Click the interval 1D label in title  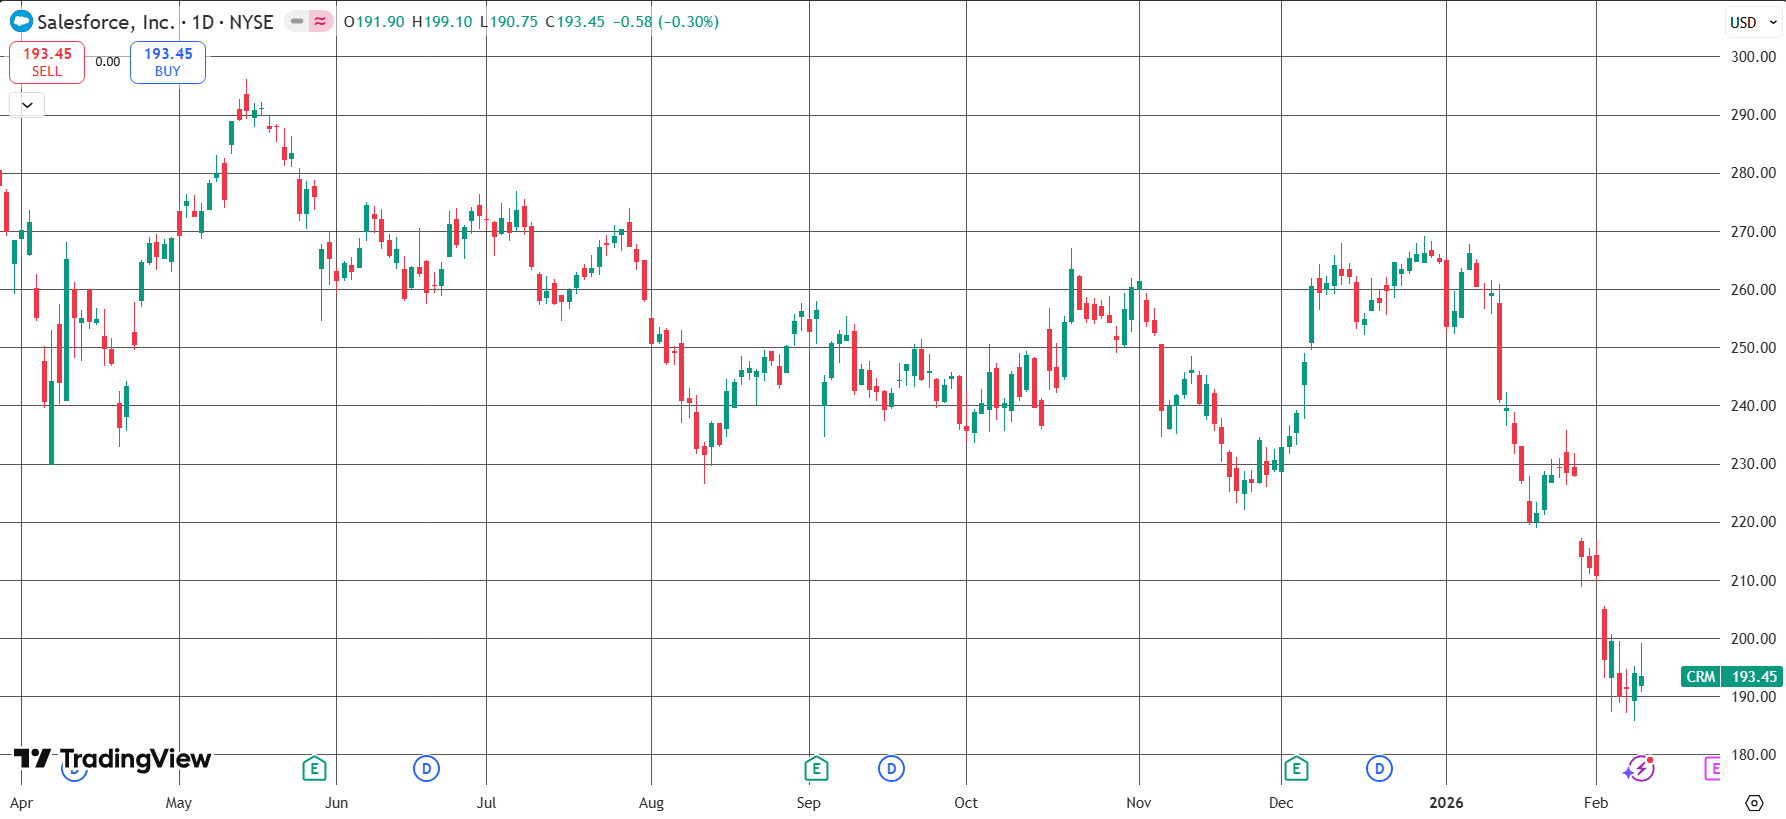[203, 22]
